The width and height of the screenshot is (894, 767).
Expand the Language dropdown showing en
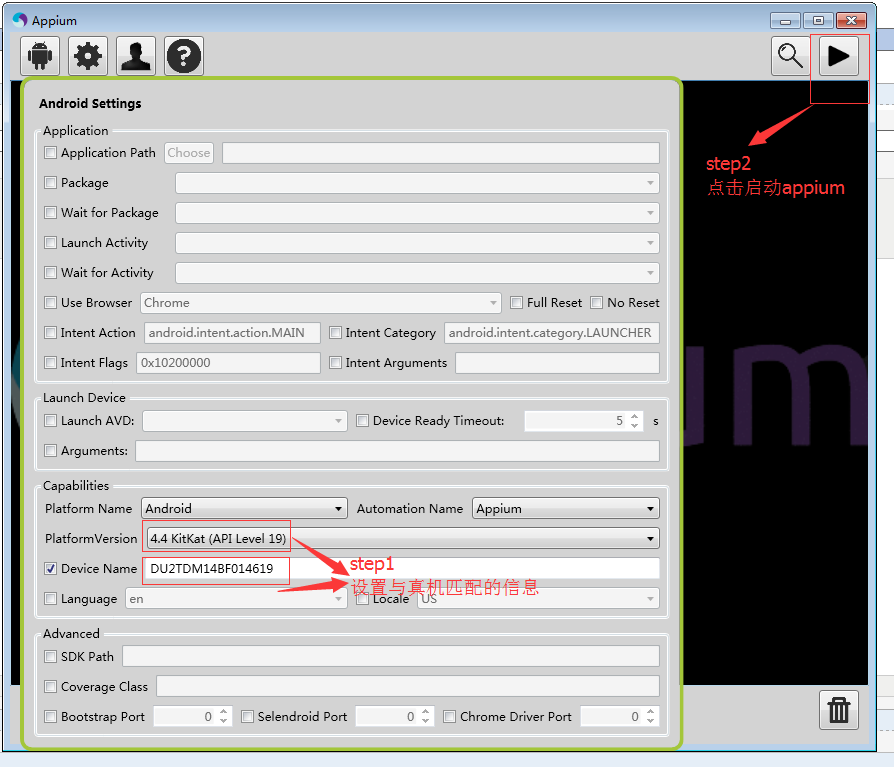[236, 599]
